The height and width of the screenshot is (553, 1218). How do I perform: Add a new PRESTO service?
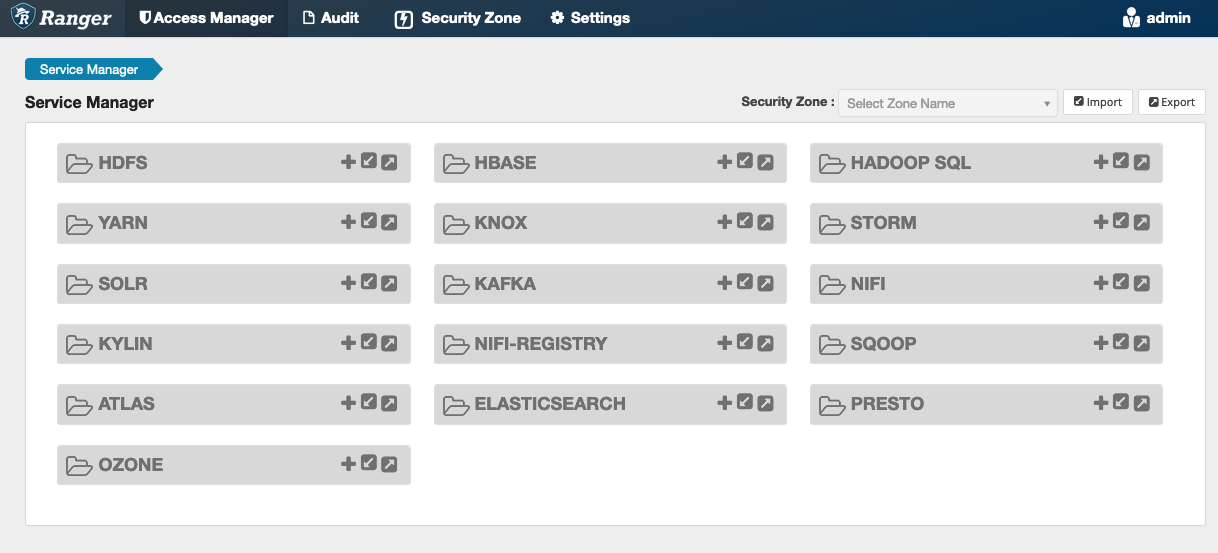point(1100,403)
